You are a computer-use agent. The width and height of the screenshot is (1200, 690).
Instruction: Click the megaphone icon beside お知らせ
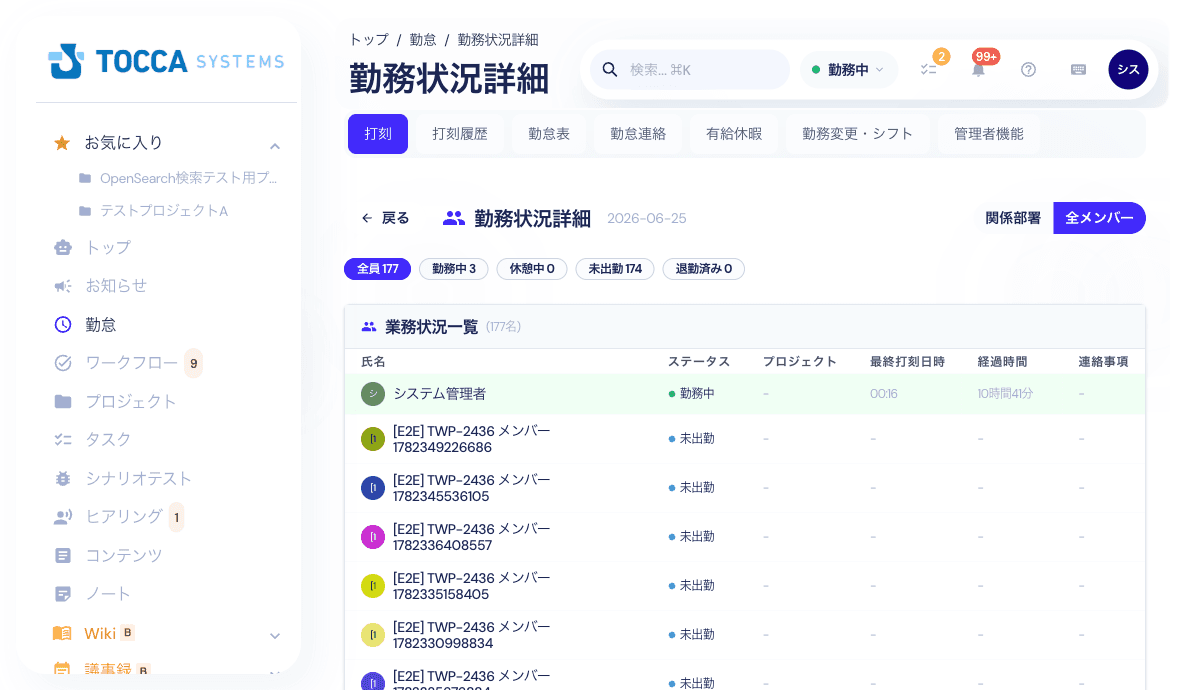click(x=63, y=286)
